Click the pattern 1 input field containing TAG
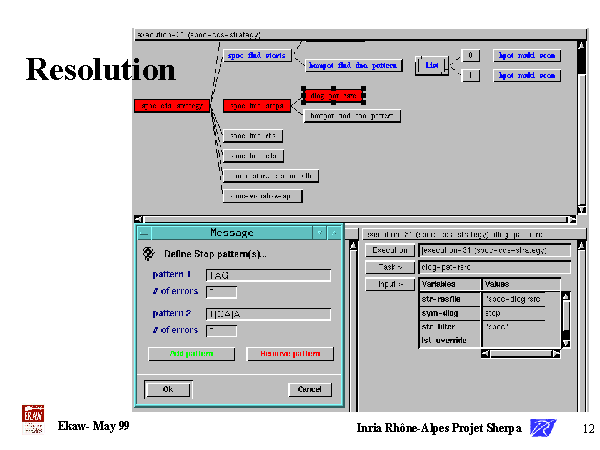Viewport: 600px width, 450px height. coord(267,275)
